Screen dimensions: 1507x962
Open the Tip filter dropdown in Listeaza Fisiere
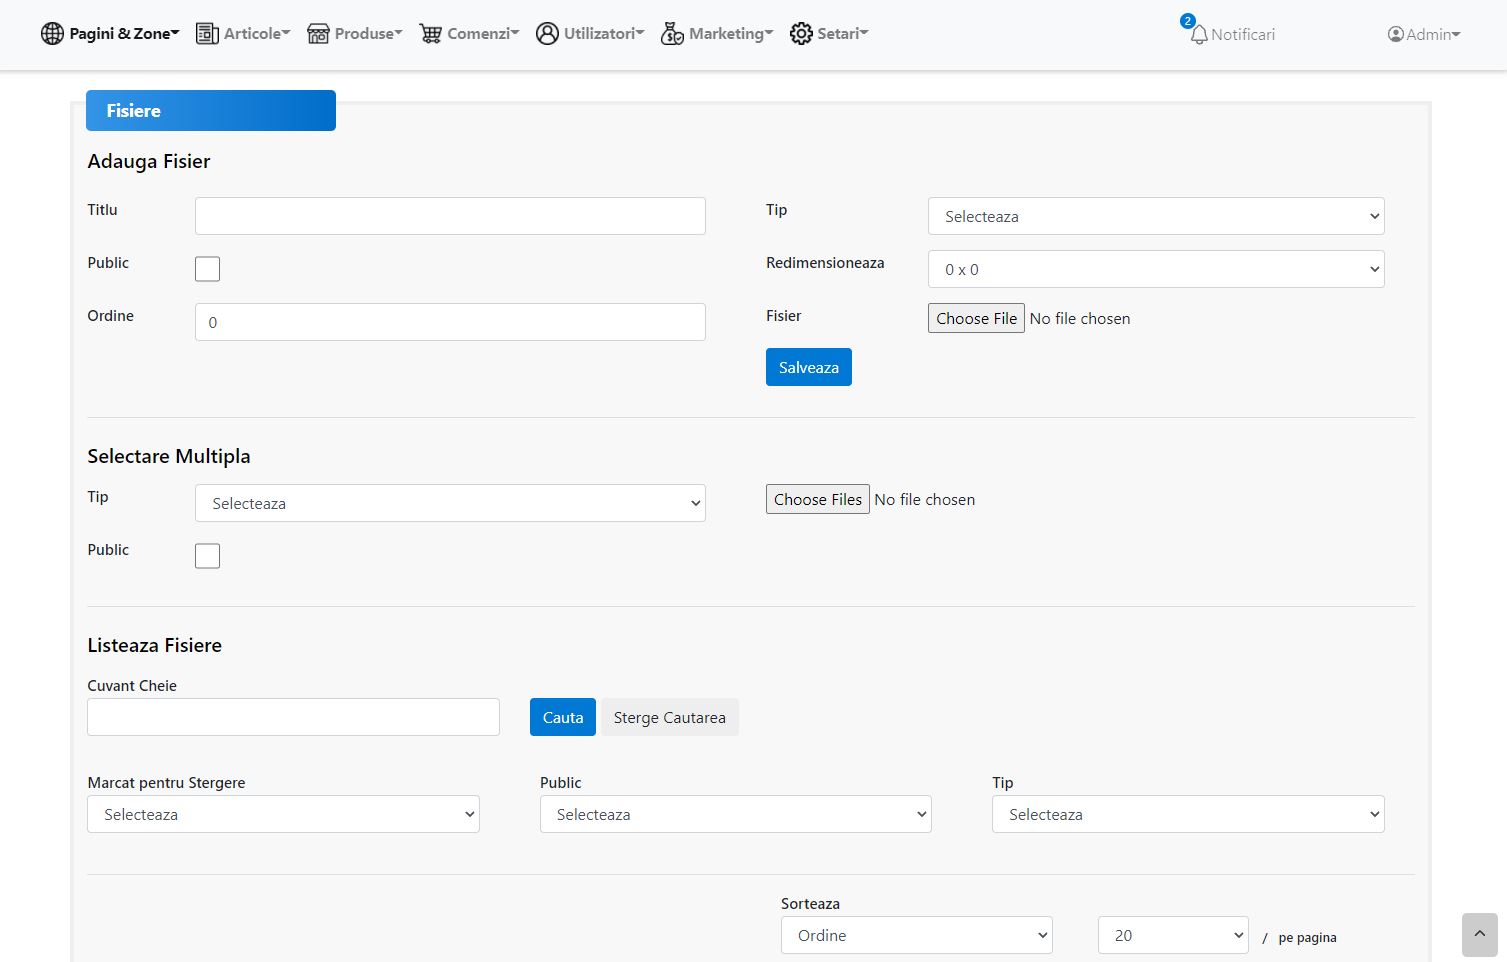click(x=1188, y=814)
